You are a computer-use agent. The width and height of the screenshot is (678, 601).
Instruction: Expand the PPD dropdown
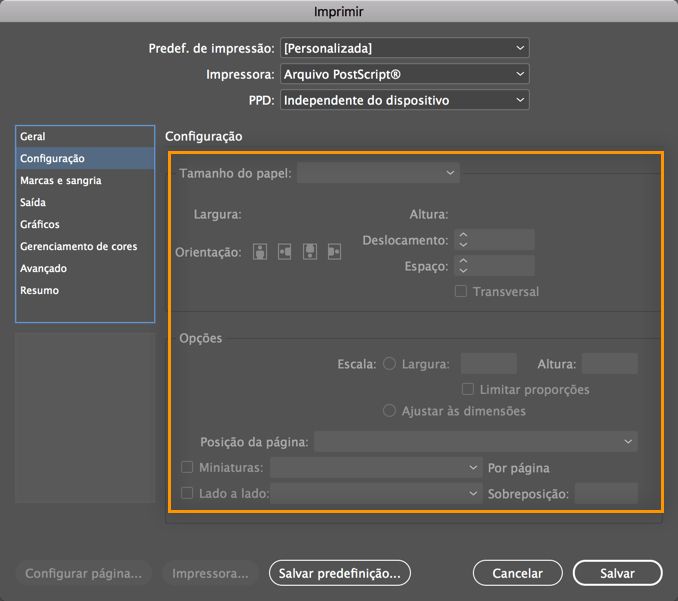pos(404,100)
